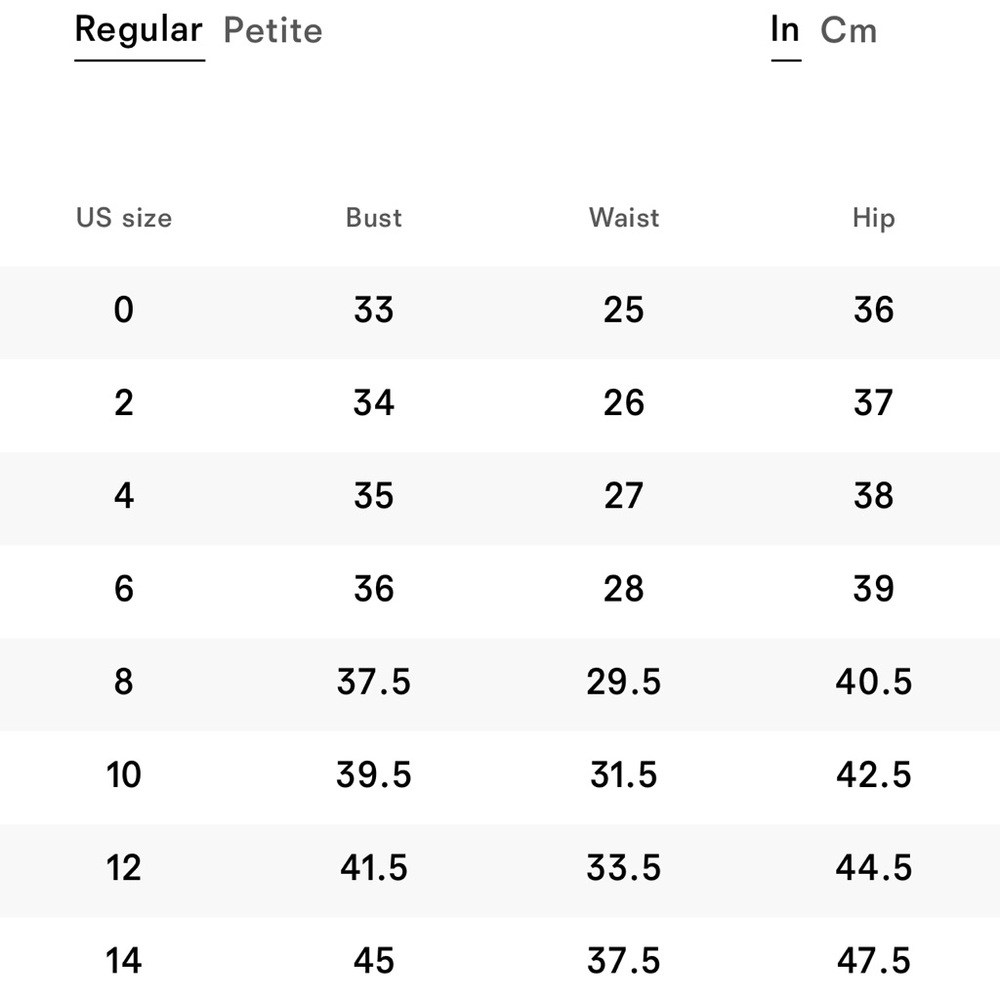The image size is (1000, 1000).
Task: Click the 45 bust value for size 14
Action: (x=374, y=961)
